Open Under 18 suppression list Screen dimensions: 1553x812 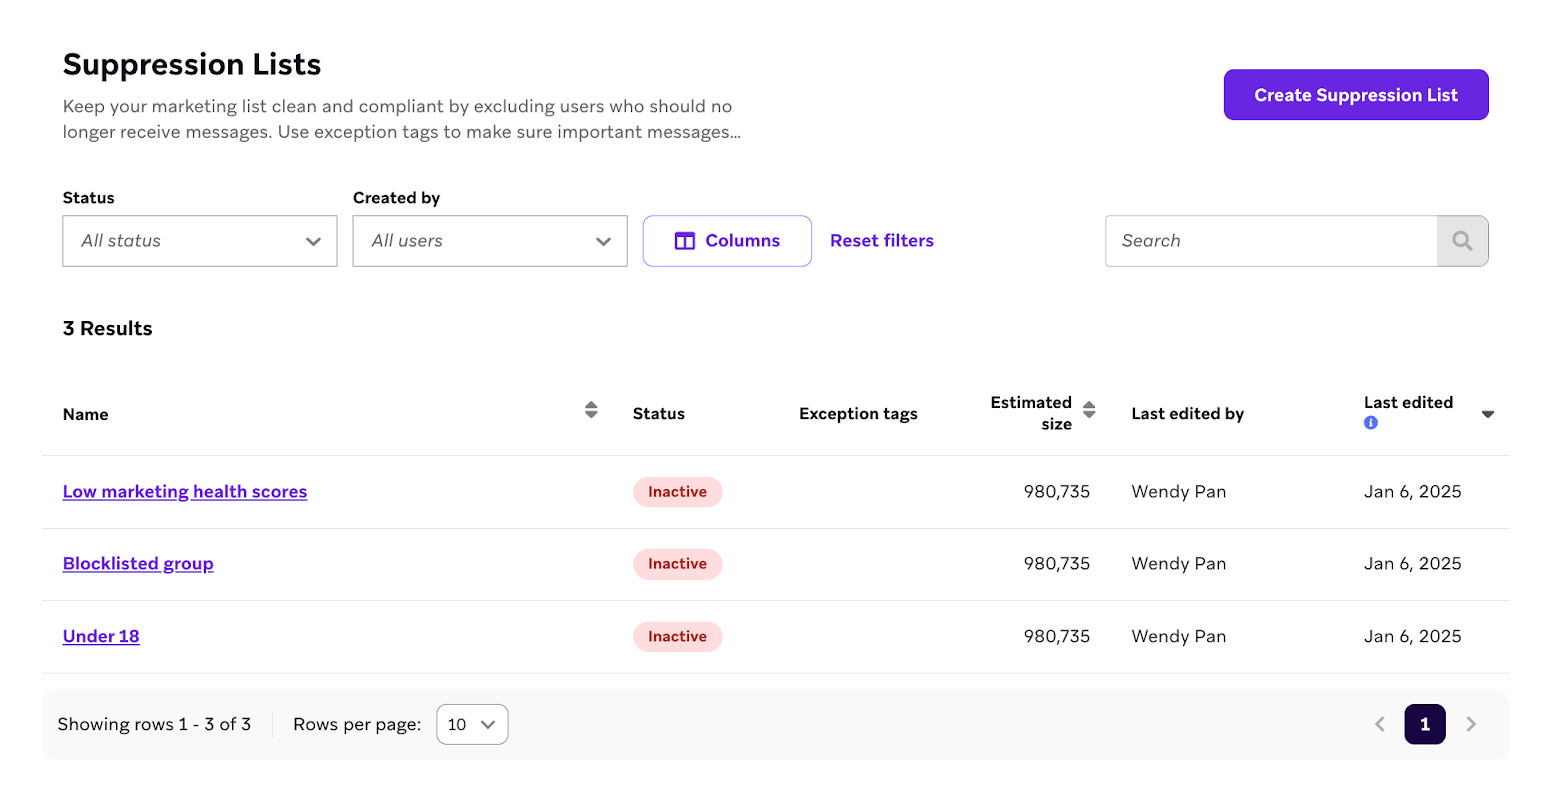click(101, 637)
